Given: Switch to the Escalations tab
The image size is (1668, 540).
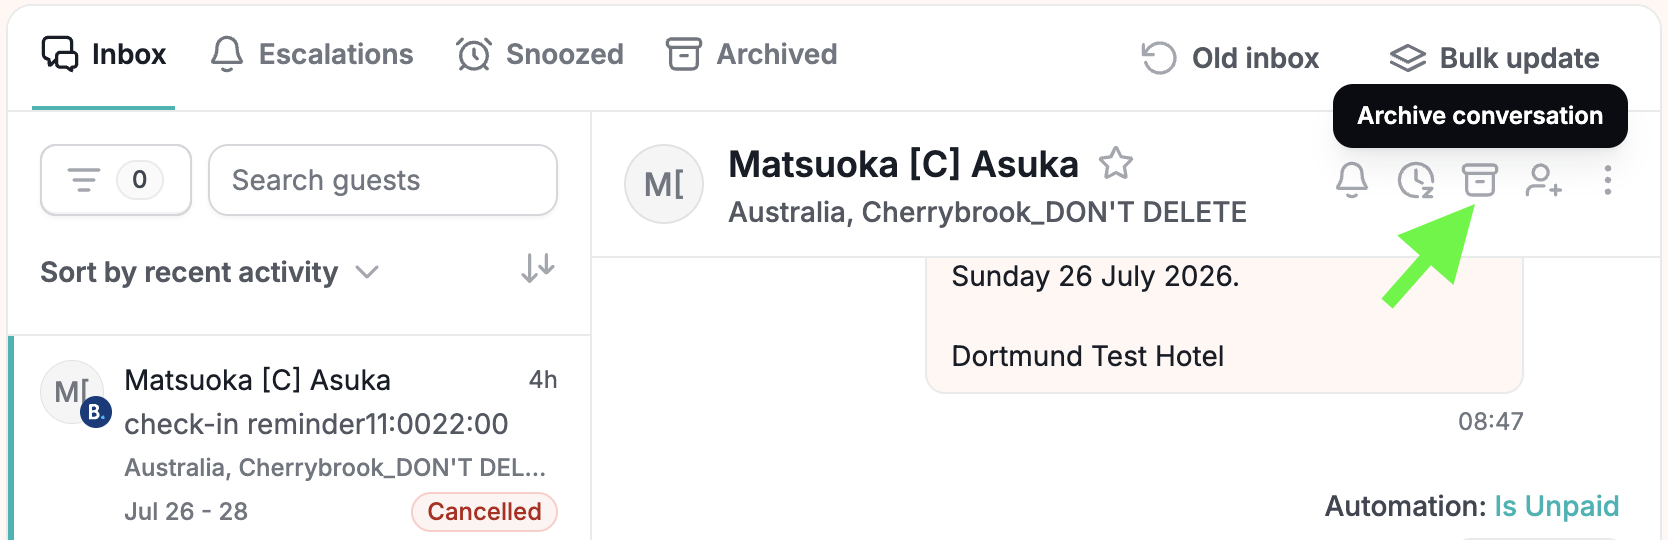Looking at the screenshot, I should (312, 54).
